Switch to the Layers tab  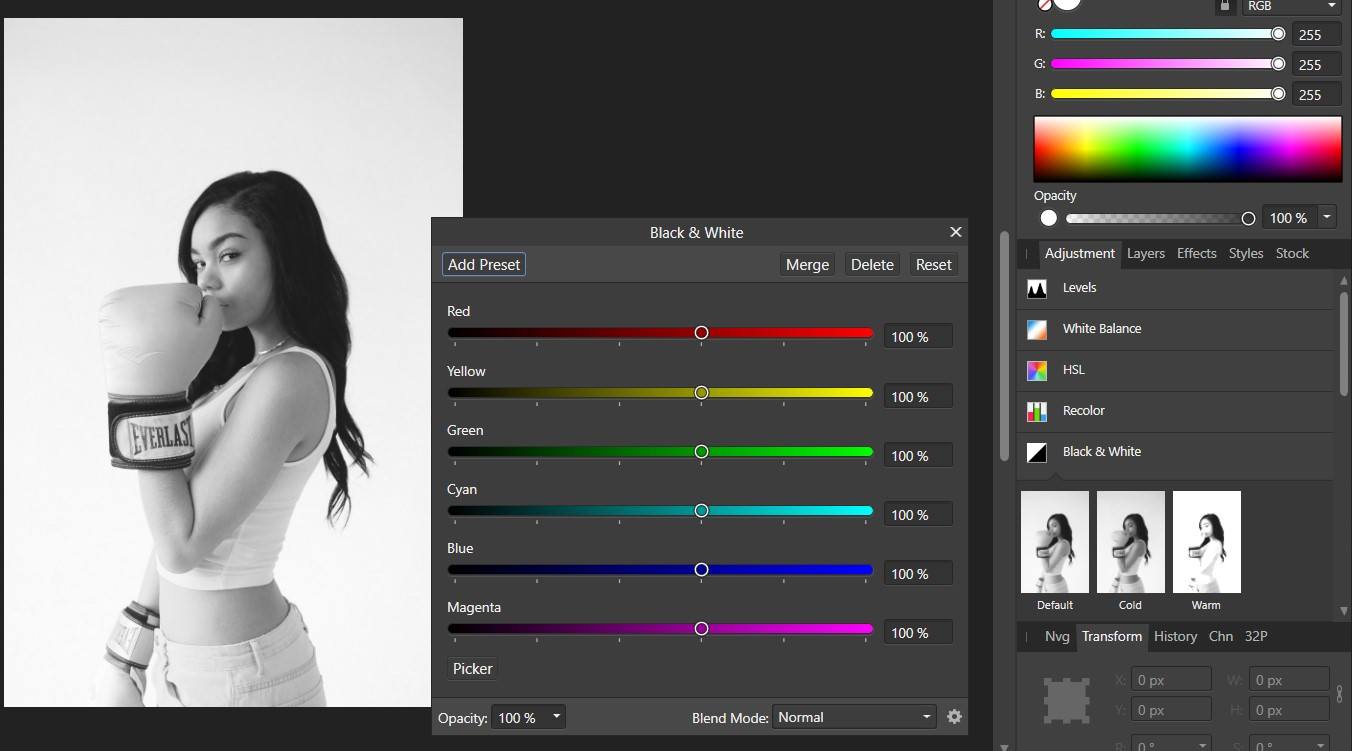tap(1145, 253)
